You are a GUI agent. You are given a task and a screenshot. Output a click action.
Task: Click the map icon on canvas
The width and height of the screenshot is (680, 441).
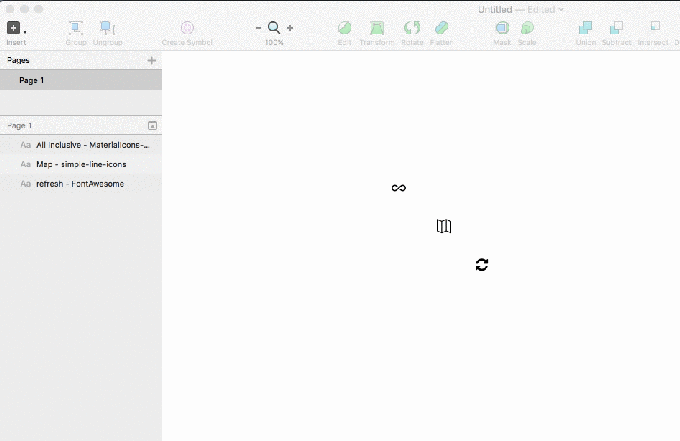(x=444, y=226)
